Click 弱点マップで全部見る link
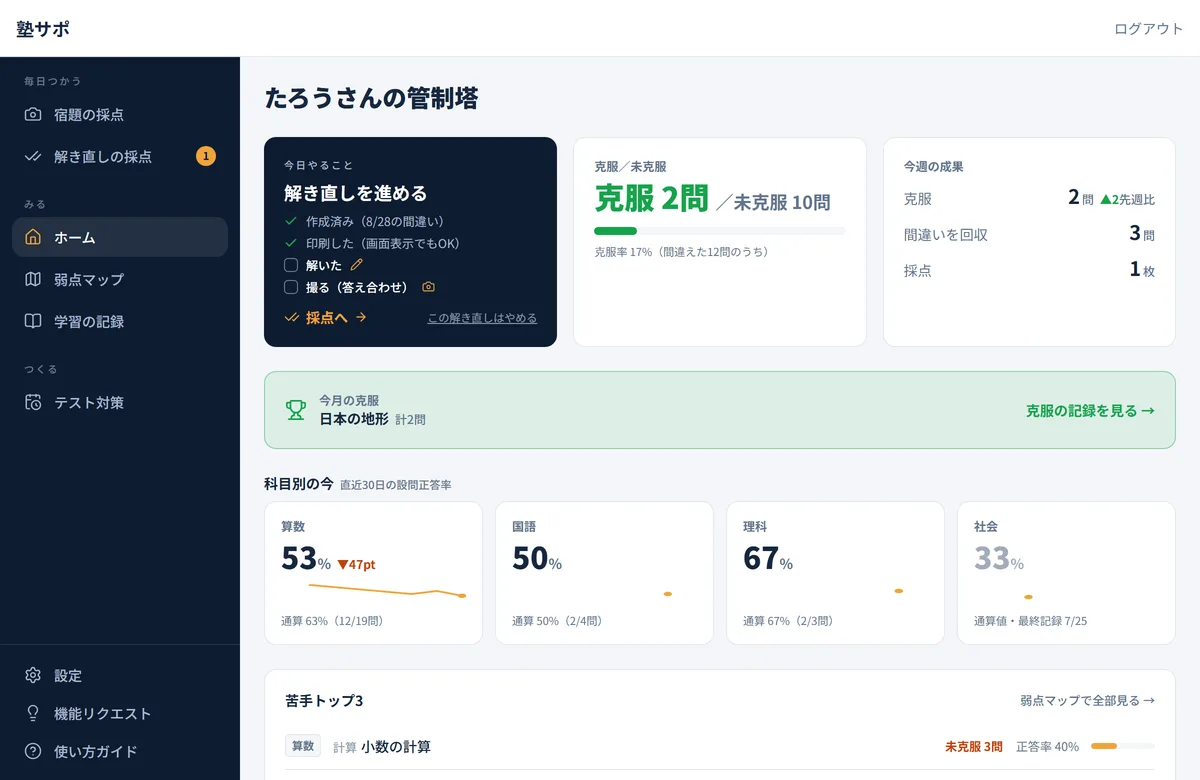The width and height of the screenshot is (1200, 780). click(x=1087, y=701)
